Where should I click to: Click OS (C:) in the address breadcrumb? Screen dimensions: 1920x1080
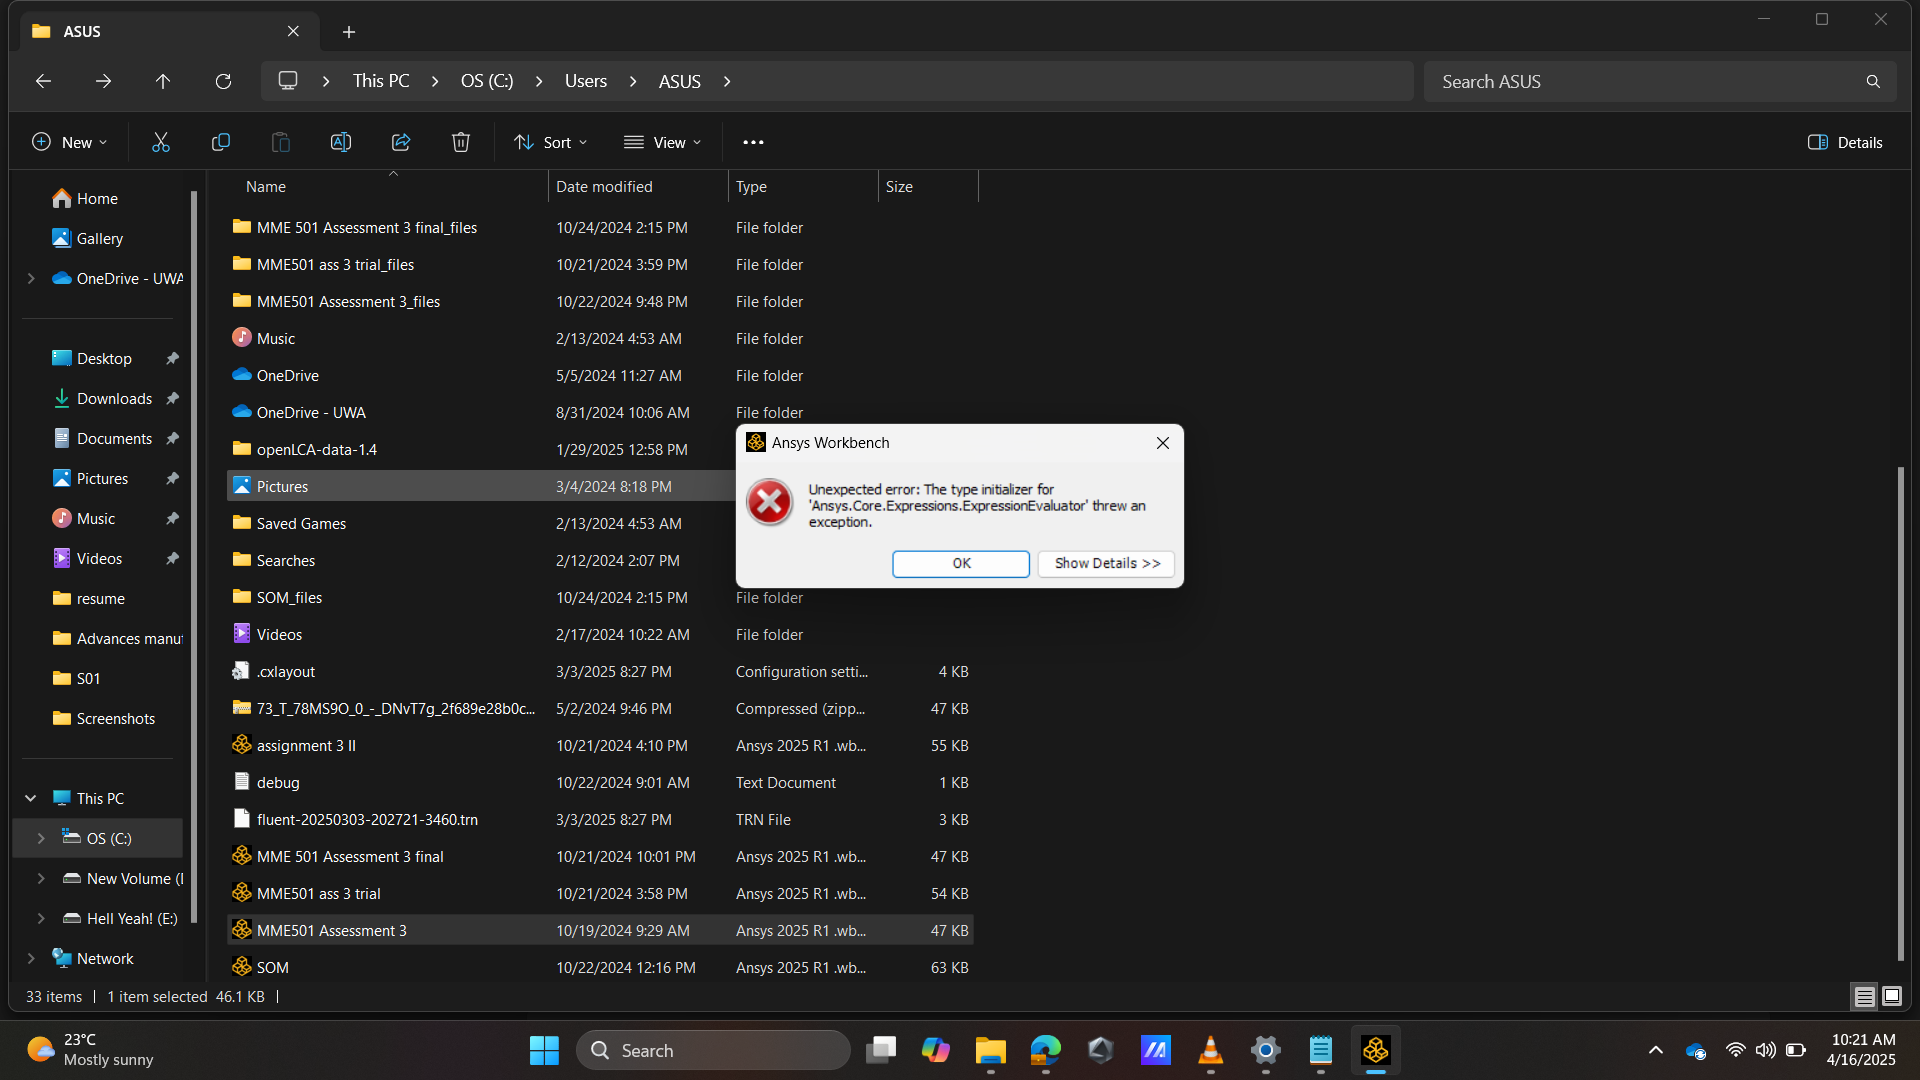(x=487, y=81)
